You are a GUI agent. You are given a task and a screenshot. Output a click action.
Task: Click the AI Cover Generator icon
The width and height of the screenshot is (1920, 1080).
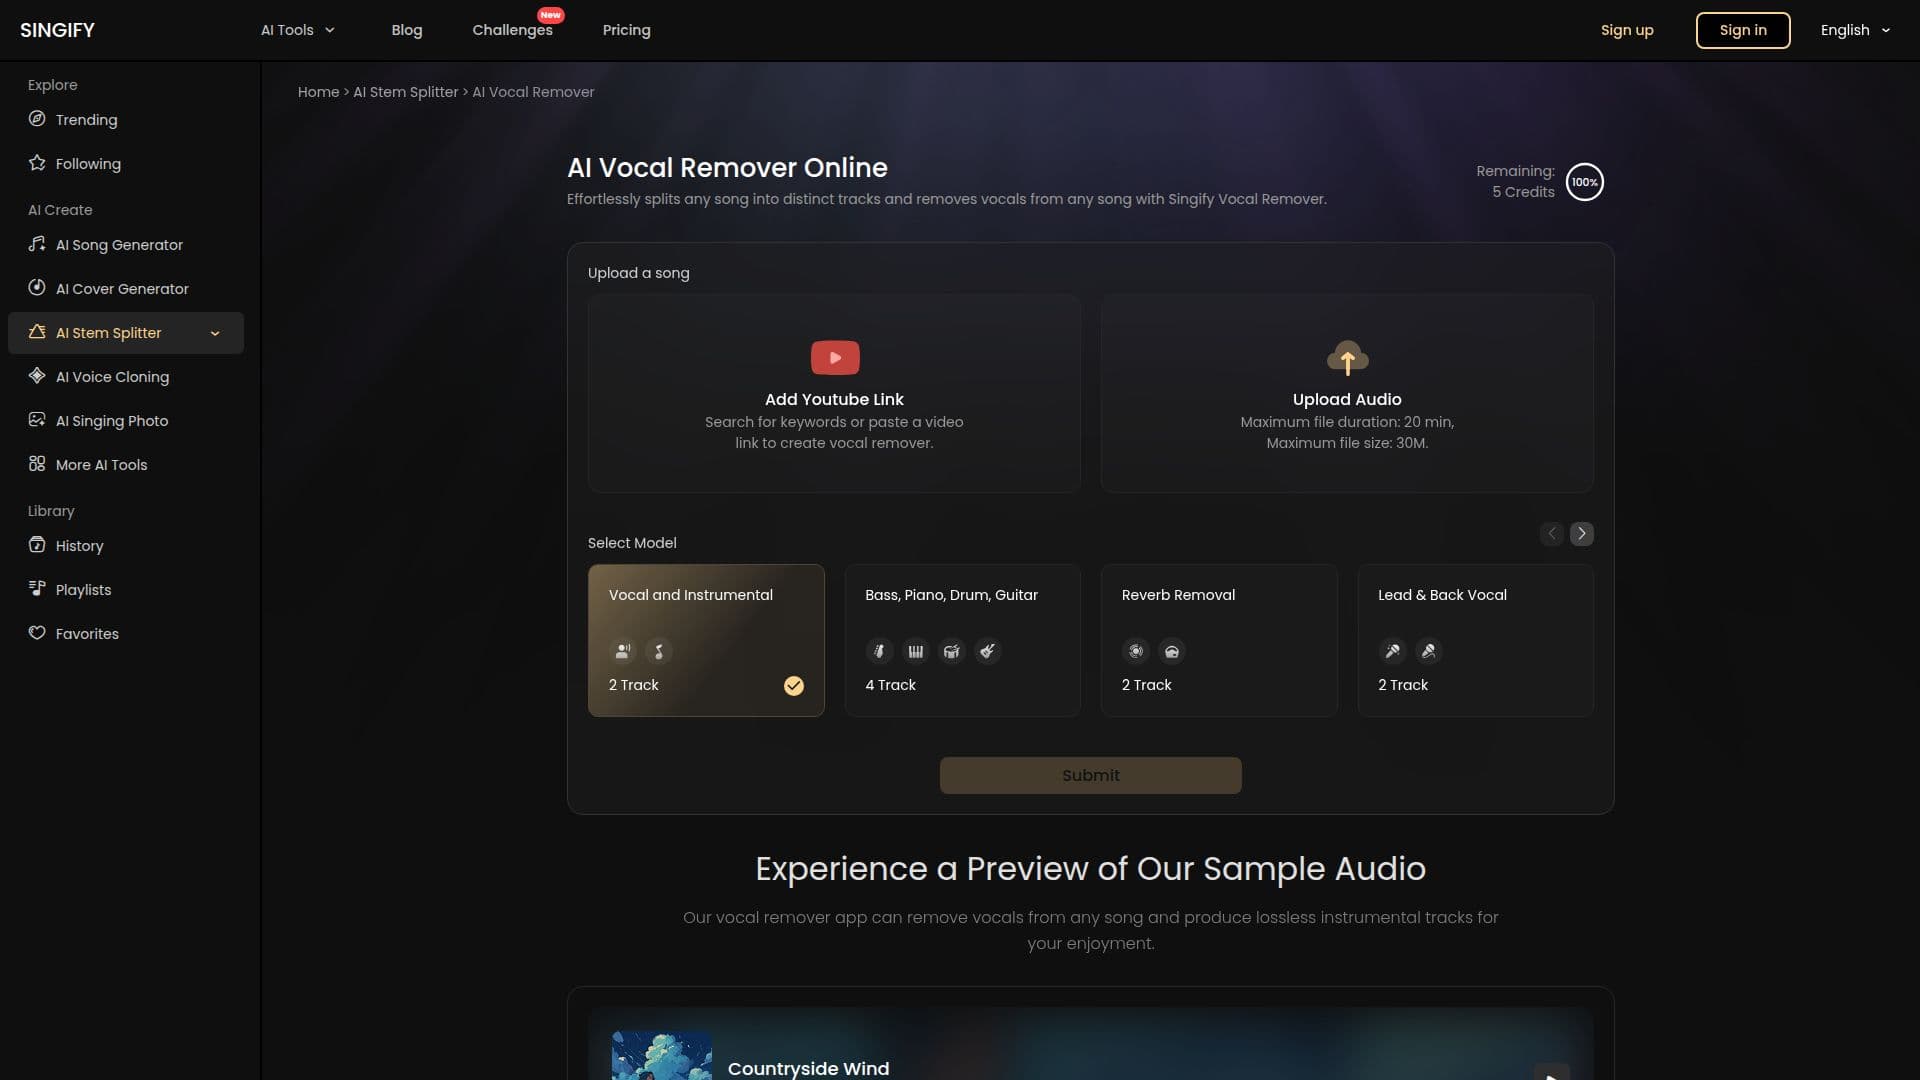[37, 288]
